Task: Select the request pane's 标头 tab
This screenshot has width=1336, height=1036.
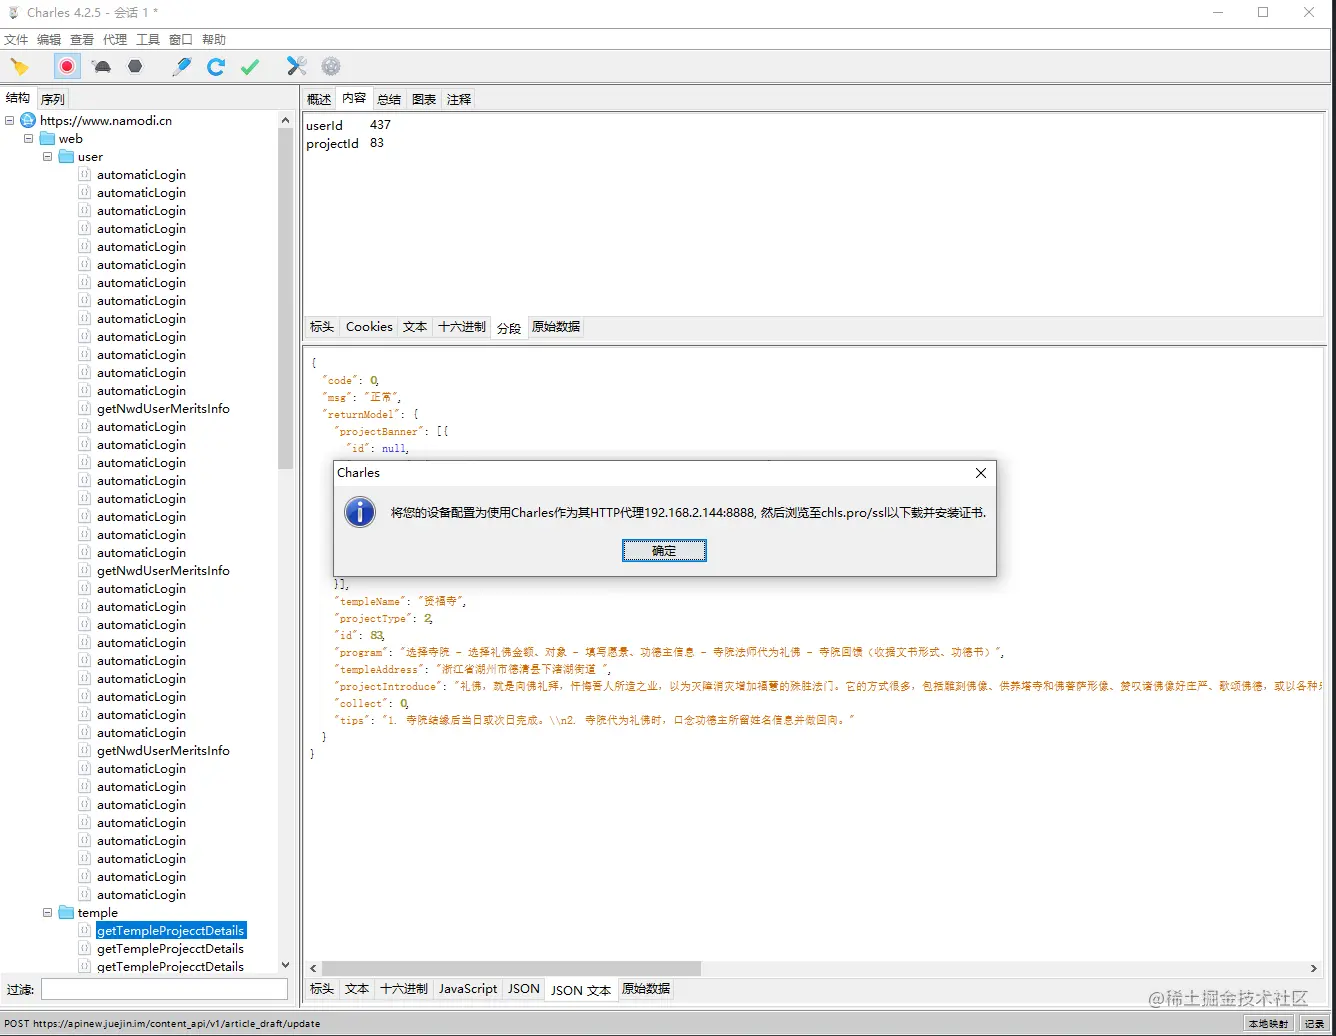Action: pyautogui.click(x=322, y=327)
